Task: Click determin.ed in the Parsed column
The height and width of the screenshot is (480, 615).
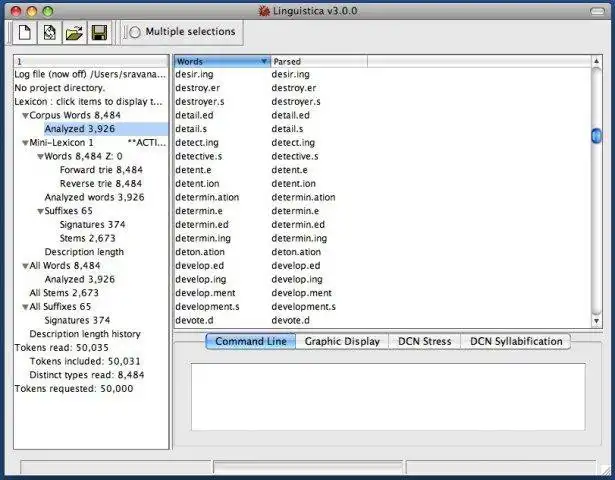Action: (x=298, y=225)
